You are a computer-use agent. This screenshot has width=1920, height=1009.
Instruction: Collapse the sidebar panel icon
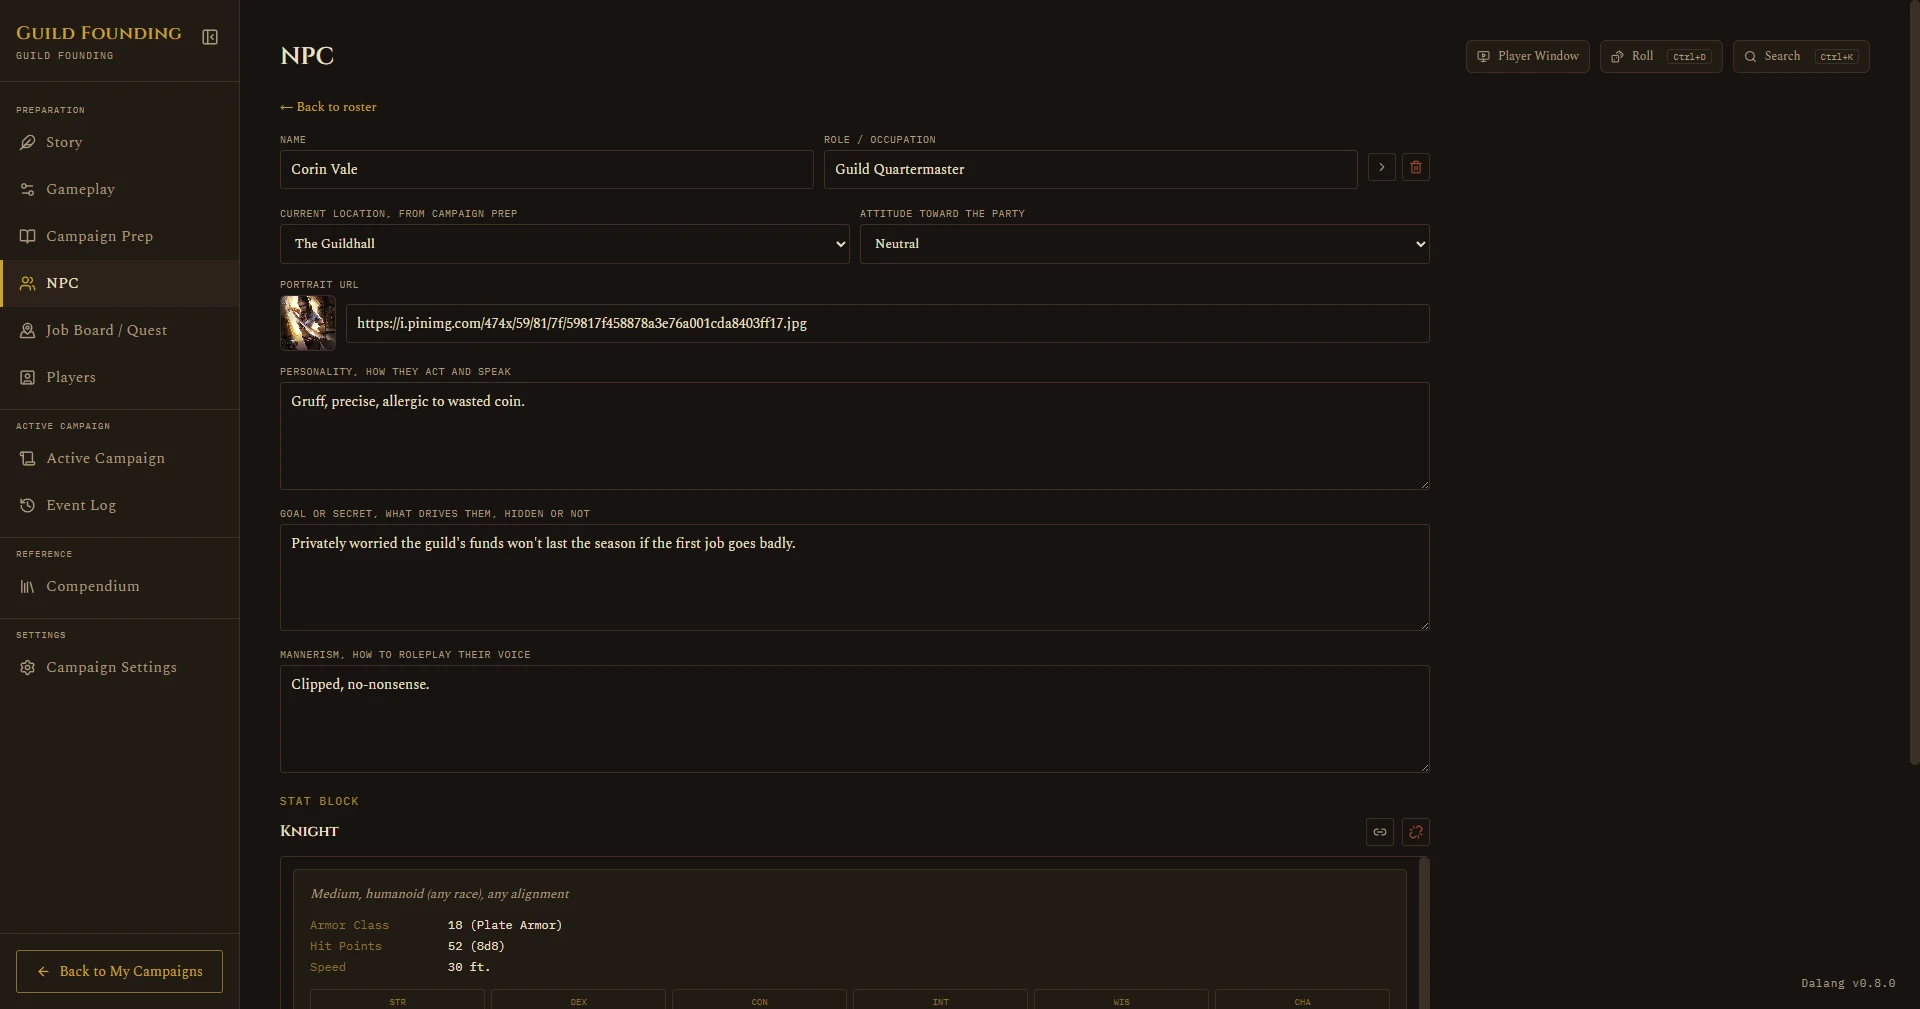pos(210,37)
